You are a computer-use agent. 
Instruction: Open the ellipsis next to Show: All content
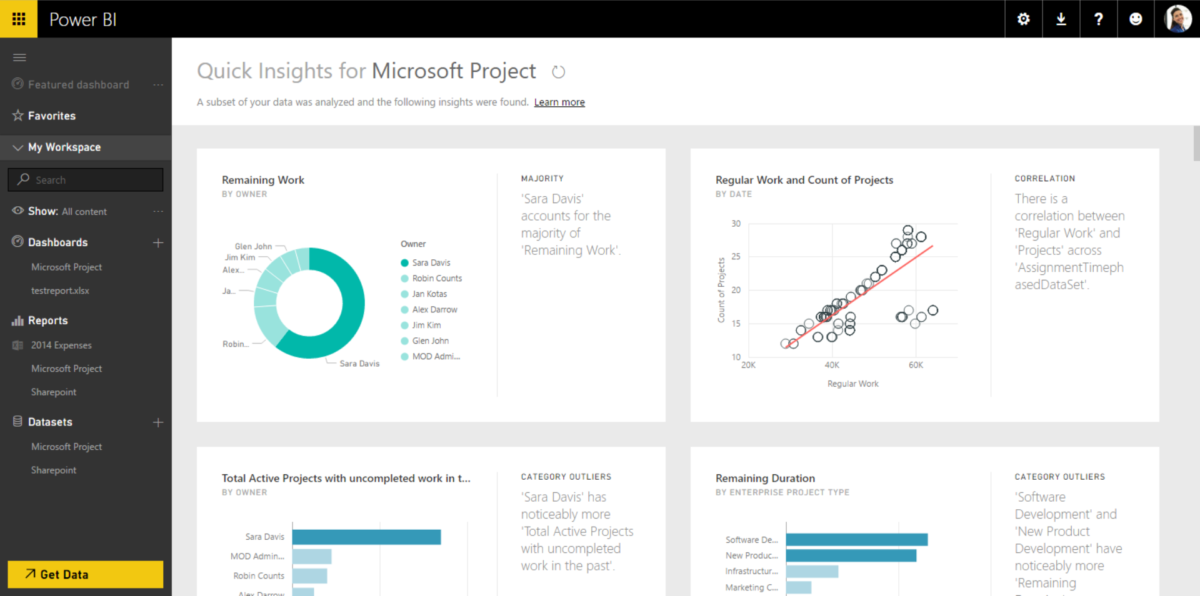(x=157, y=211)
